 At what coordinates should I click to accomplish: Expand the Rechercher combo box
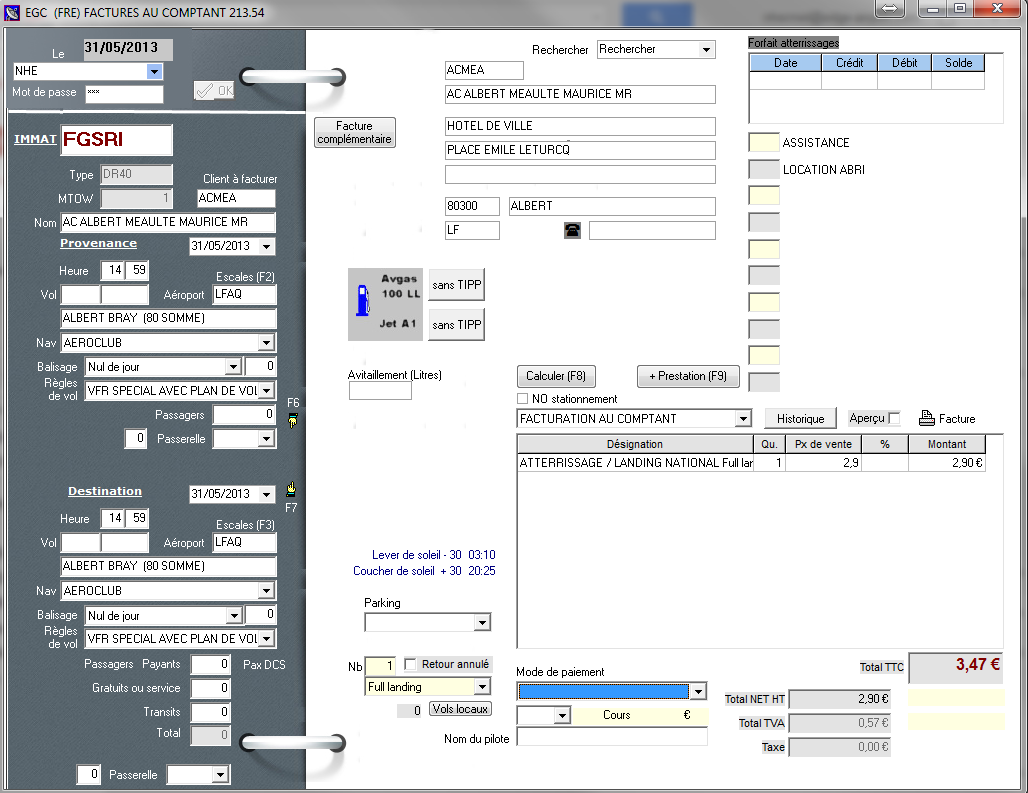pos(706,50)
